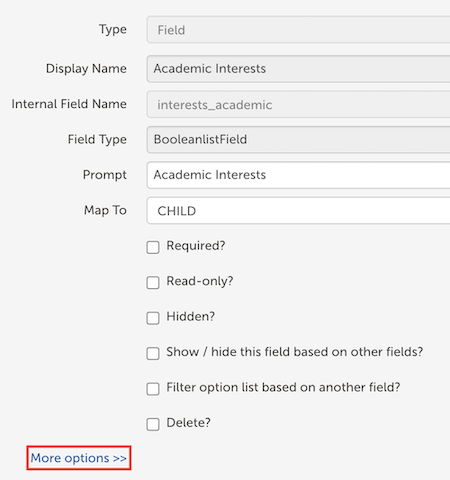This screenshot has height=480, width=450.
Task: Click the Field Type label
Action: (97, 140)
